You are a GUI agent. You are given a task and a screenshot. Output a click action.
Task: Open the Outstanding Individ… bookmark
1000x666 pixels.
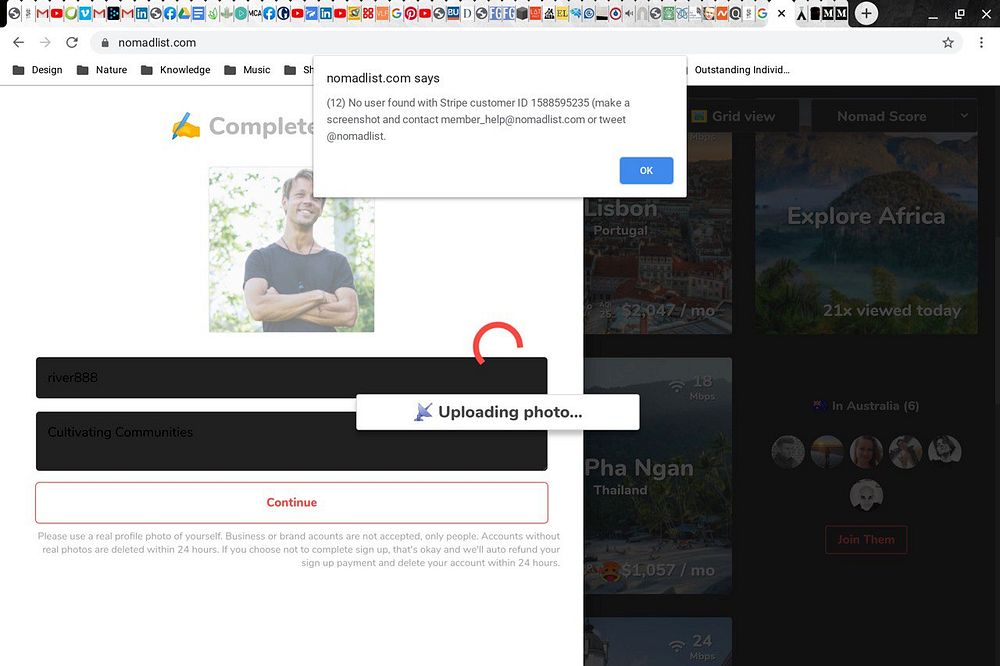click(742, 70)
